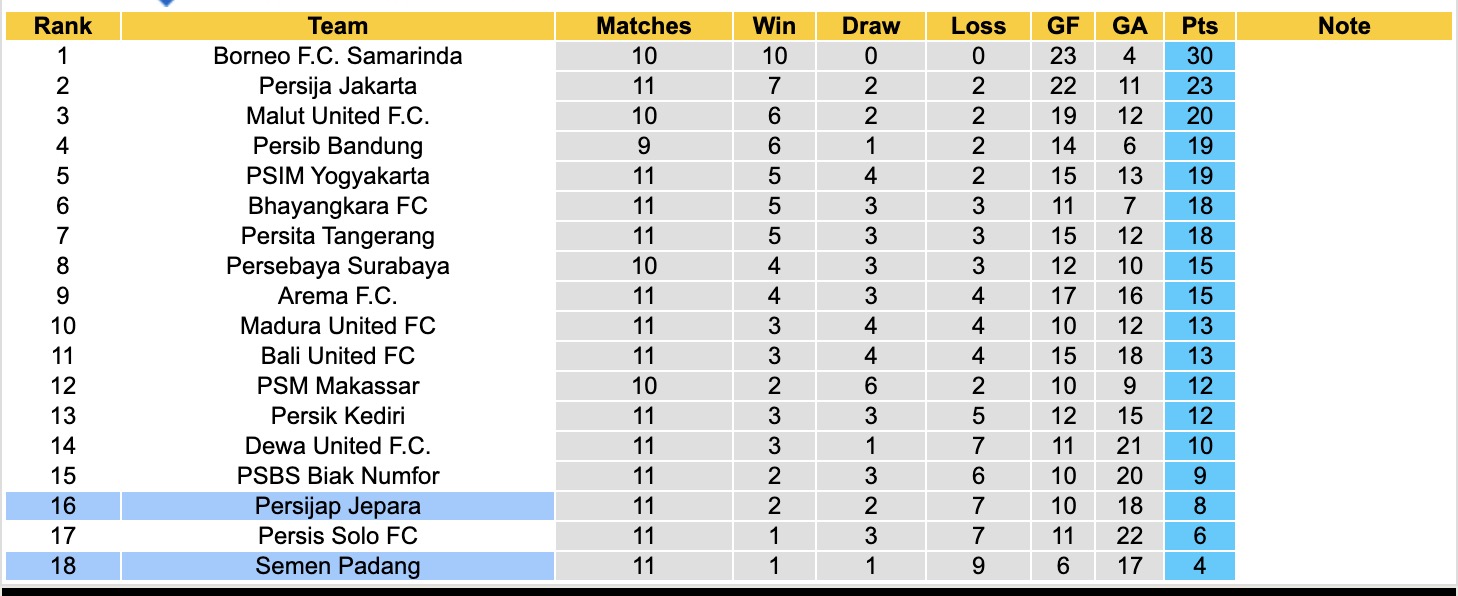Click Borneo's 30 points cell
1458x596 pixels.
(1199, 56)
